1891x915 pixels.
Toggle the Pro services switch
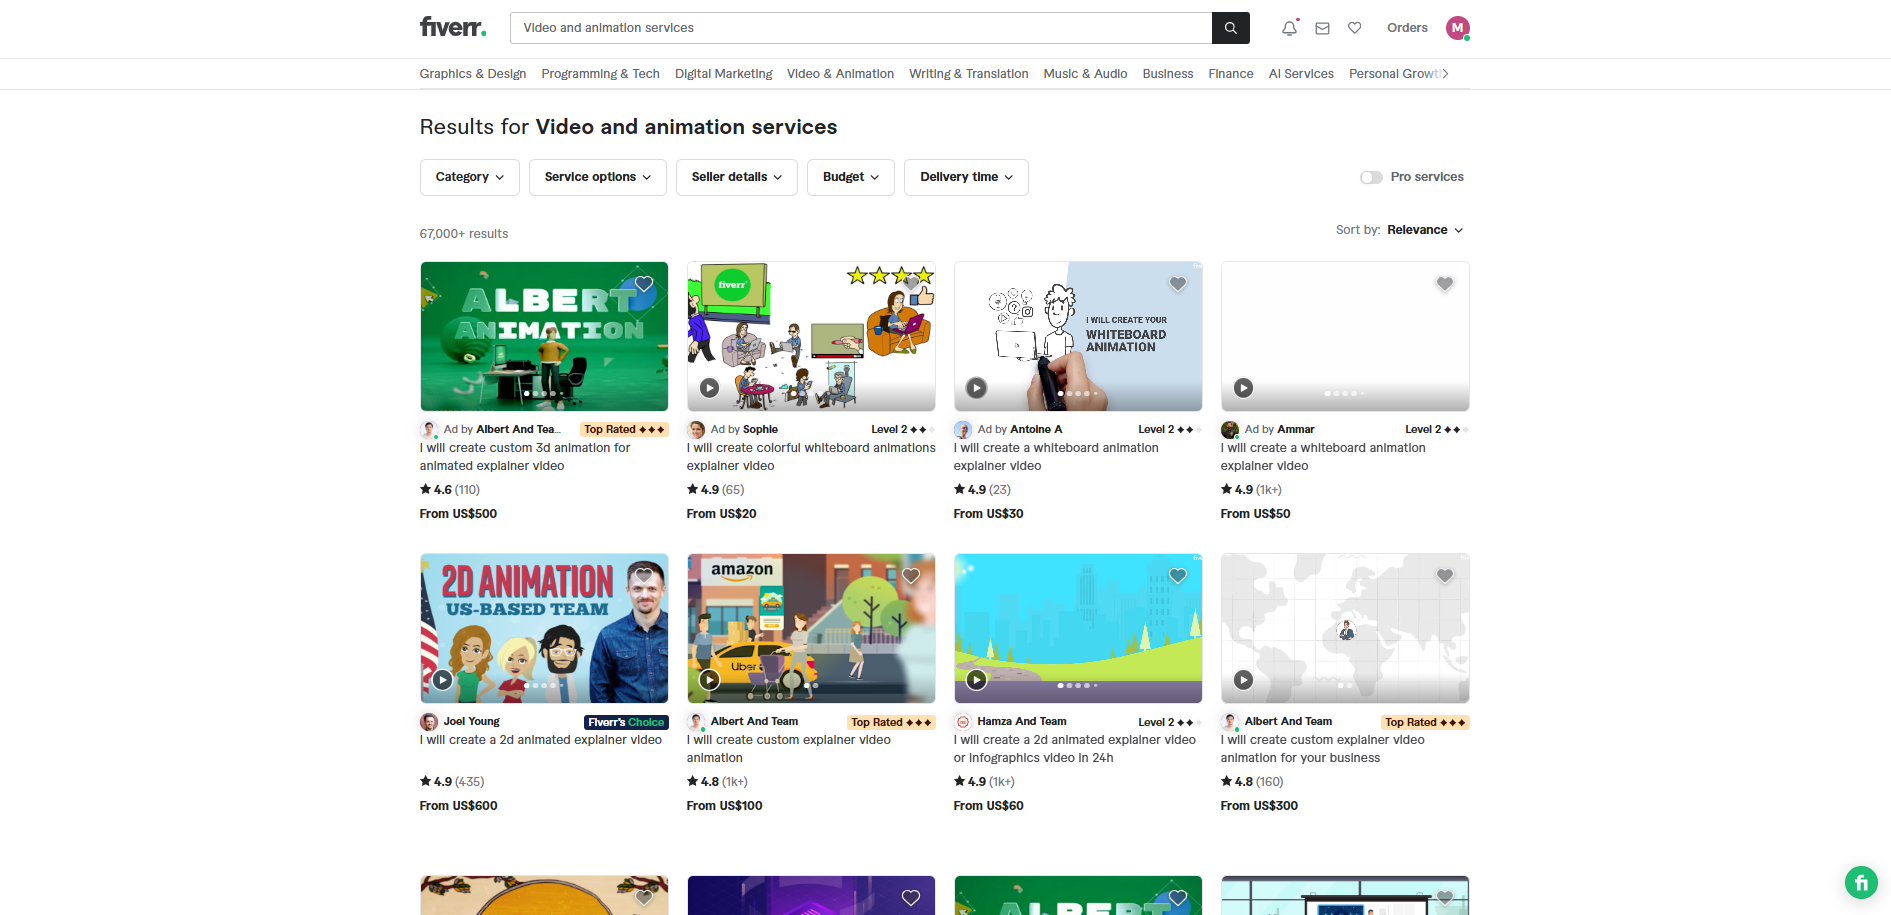(x=1371, y=177)
